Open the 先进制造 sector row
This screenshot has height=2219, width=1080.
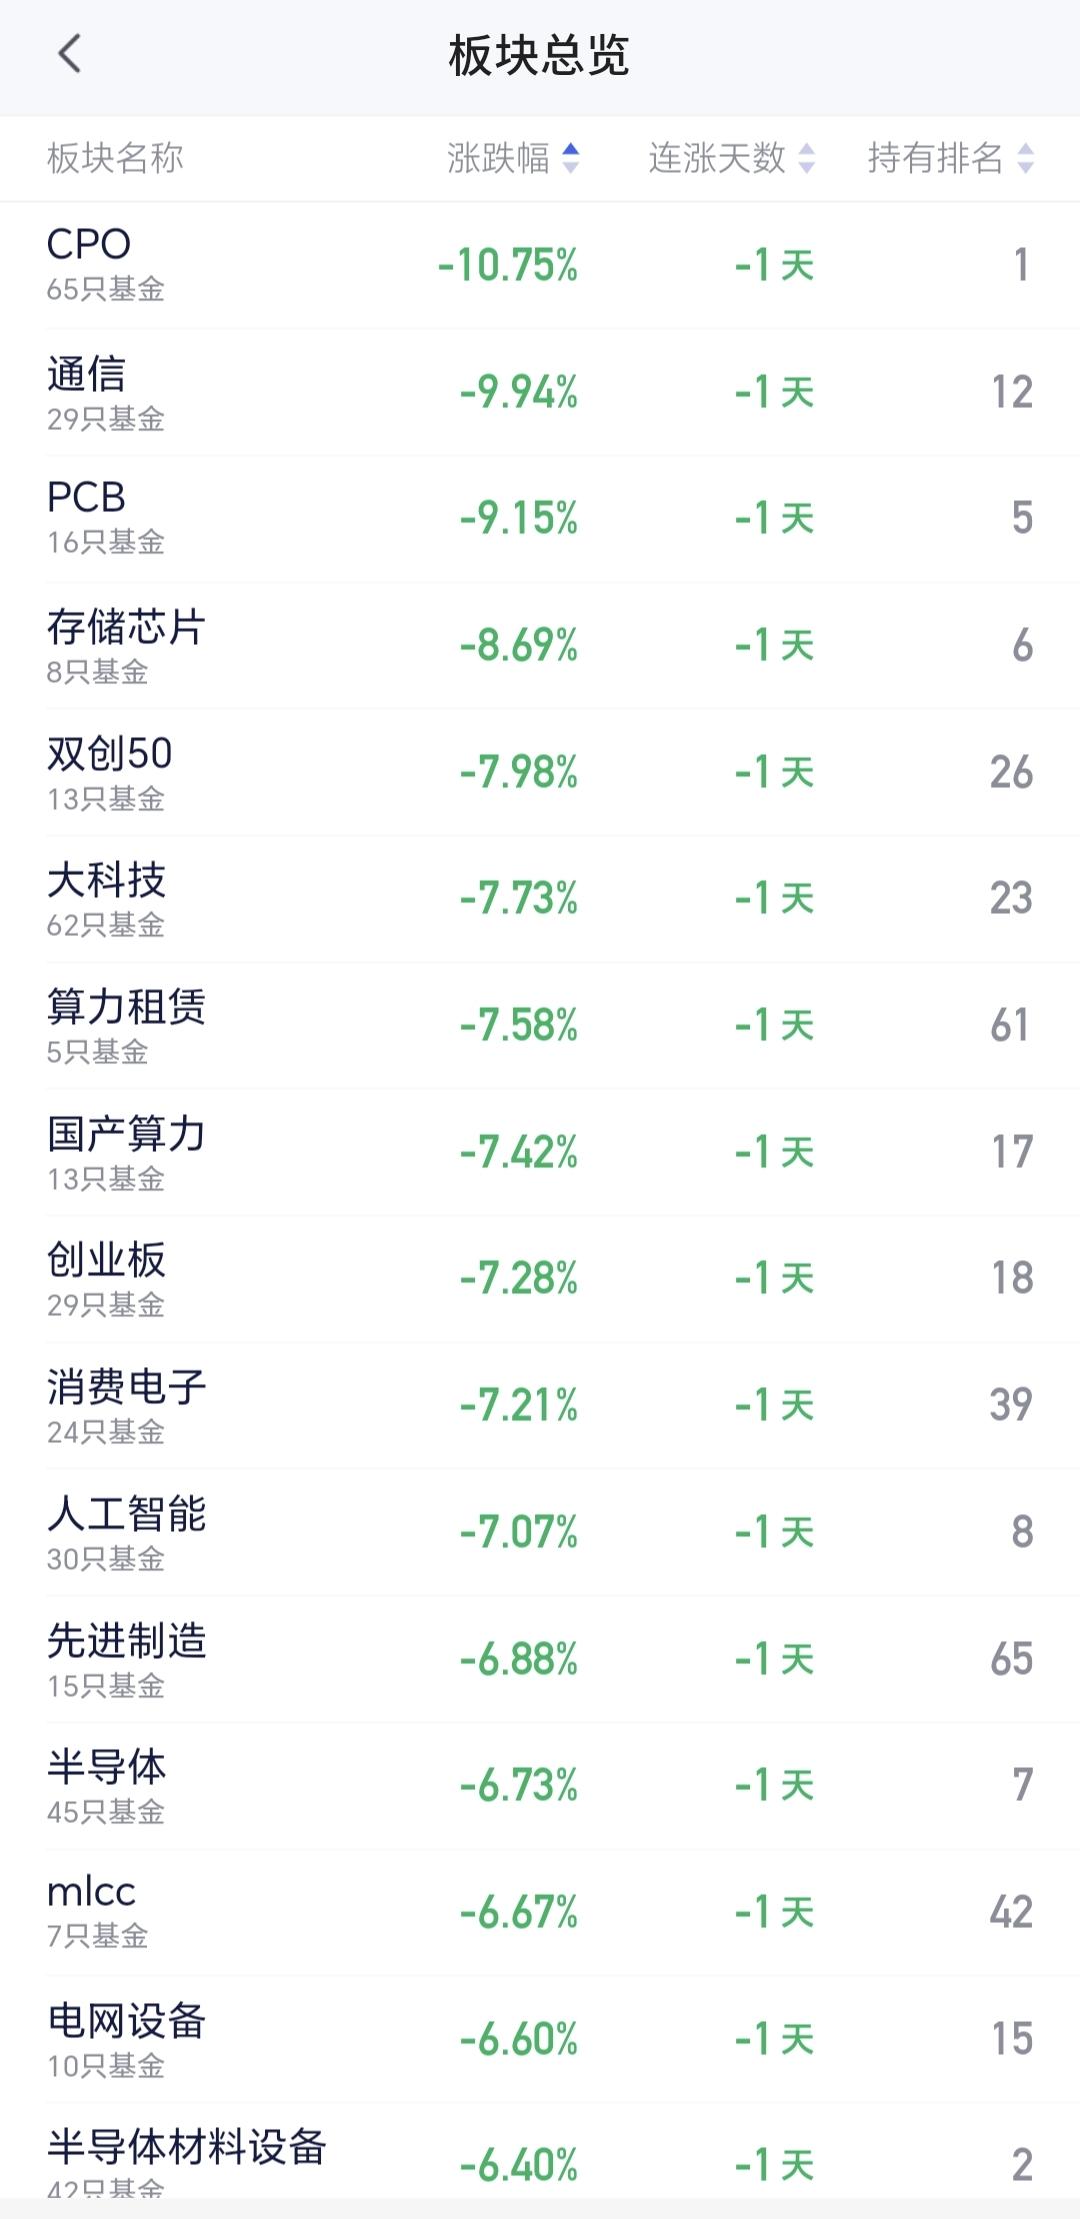pos(540,1659)
